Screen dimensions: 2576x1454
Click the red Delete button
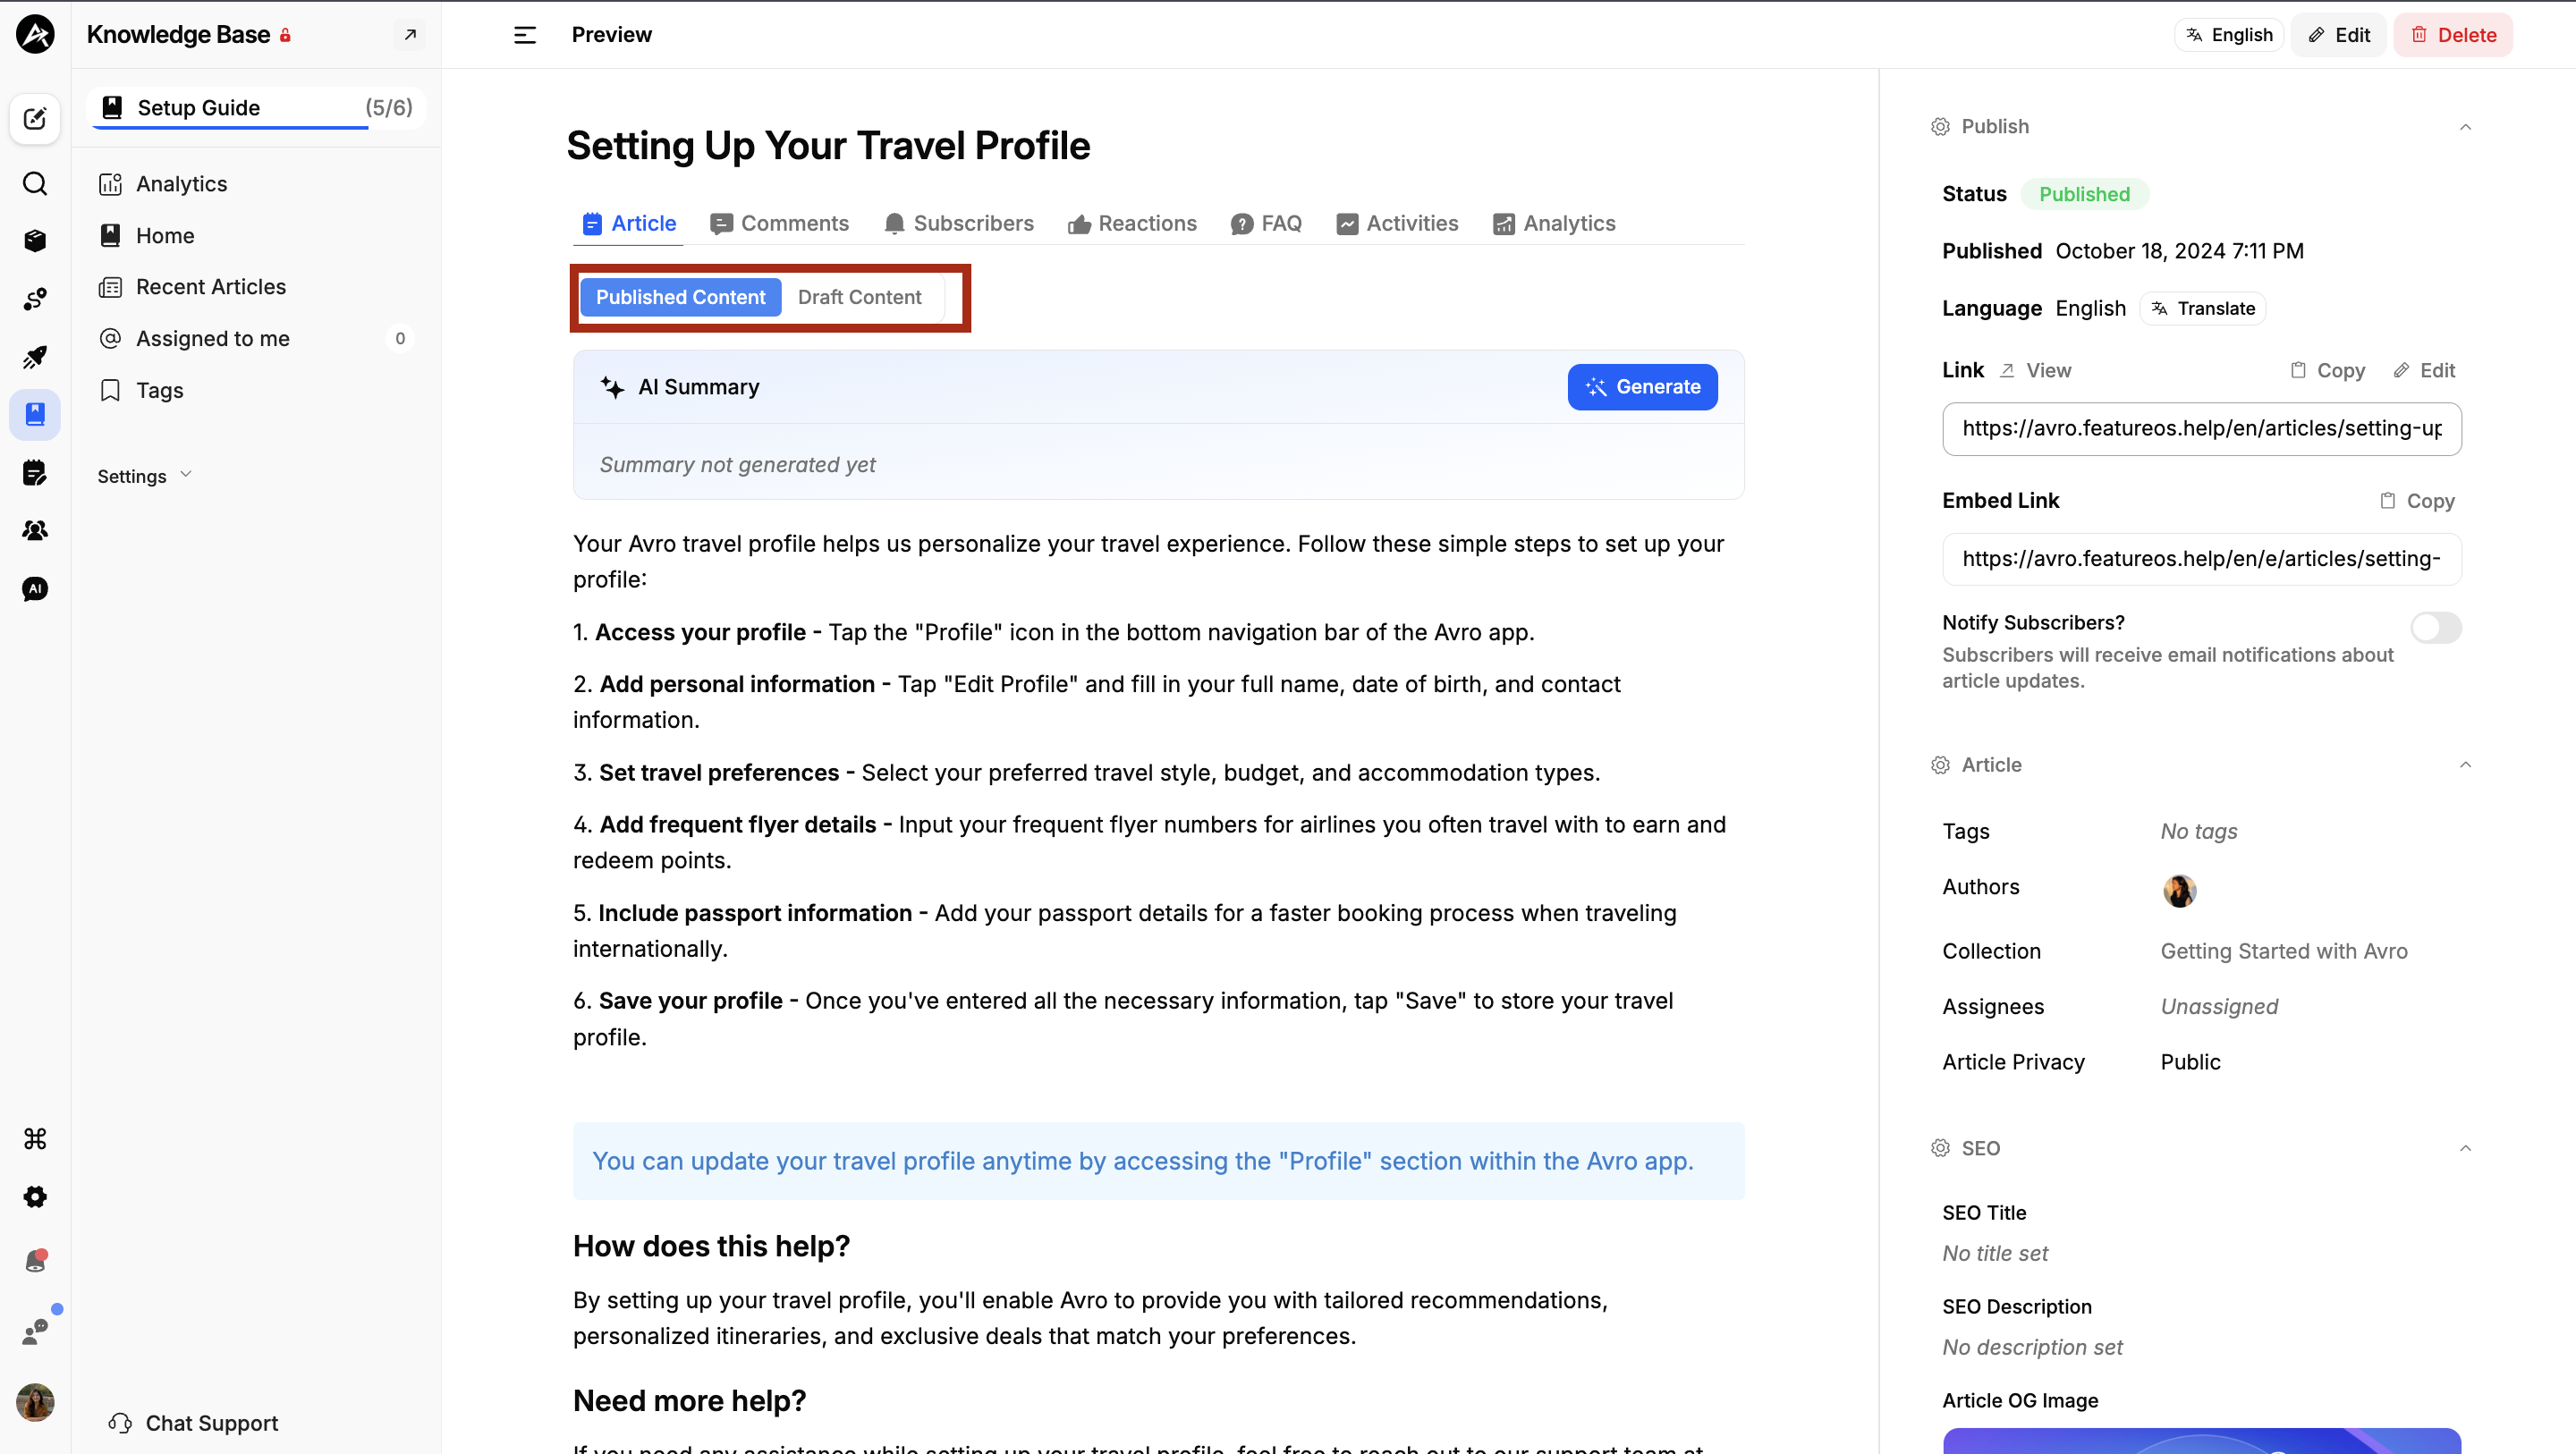click(x=2452, y=35)
